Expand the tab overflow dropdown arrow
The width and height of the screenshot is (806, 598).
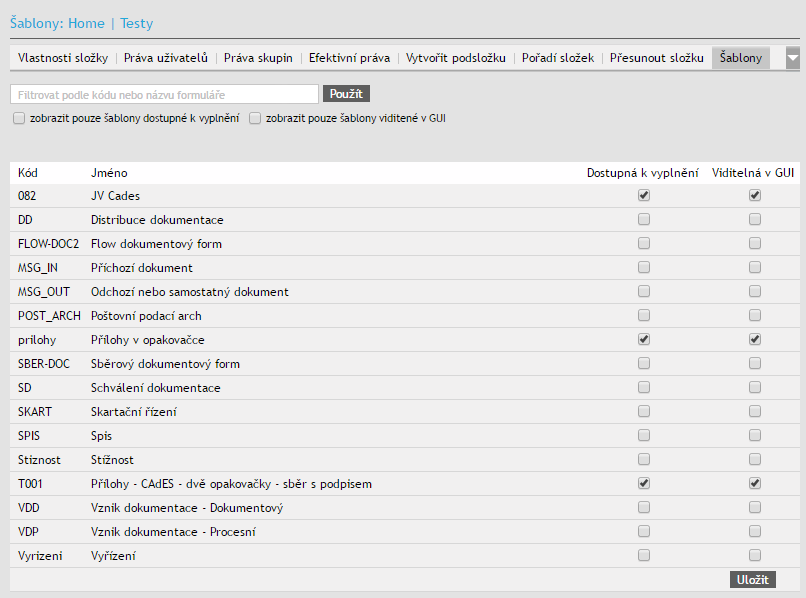click(x=793, y=58)
